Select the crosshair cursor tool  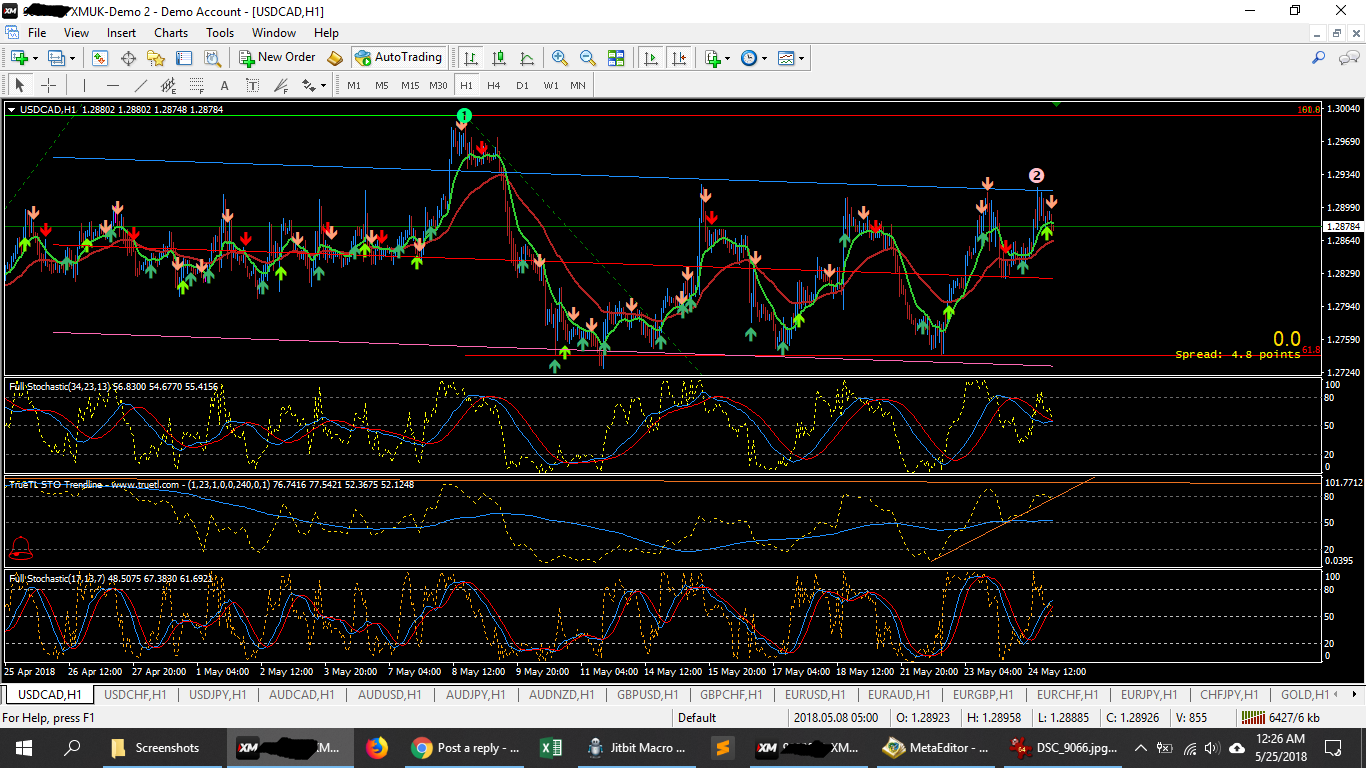48,85
